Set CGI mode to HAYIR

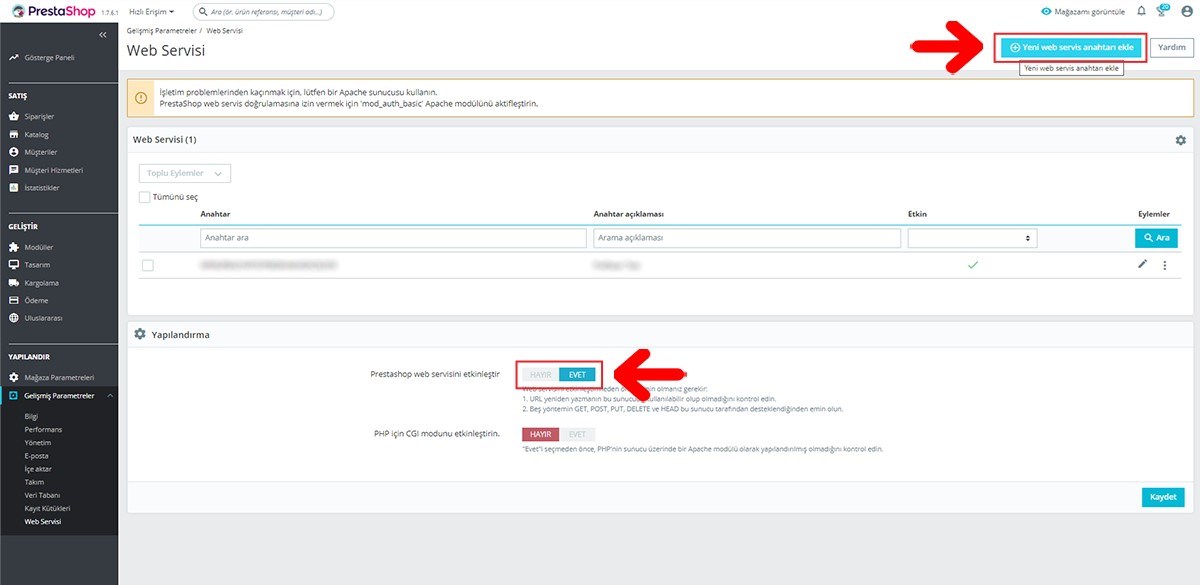pos(540,434)
